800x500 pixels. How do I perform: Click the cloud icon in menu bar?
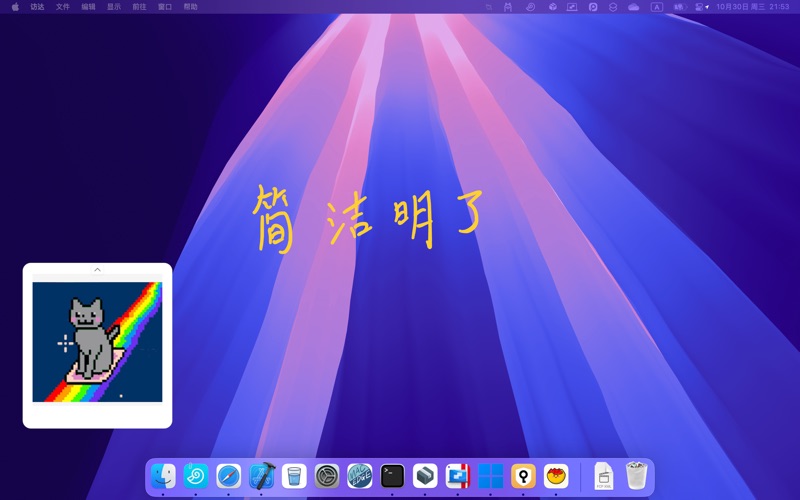(634, 7)
